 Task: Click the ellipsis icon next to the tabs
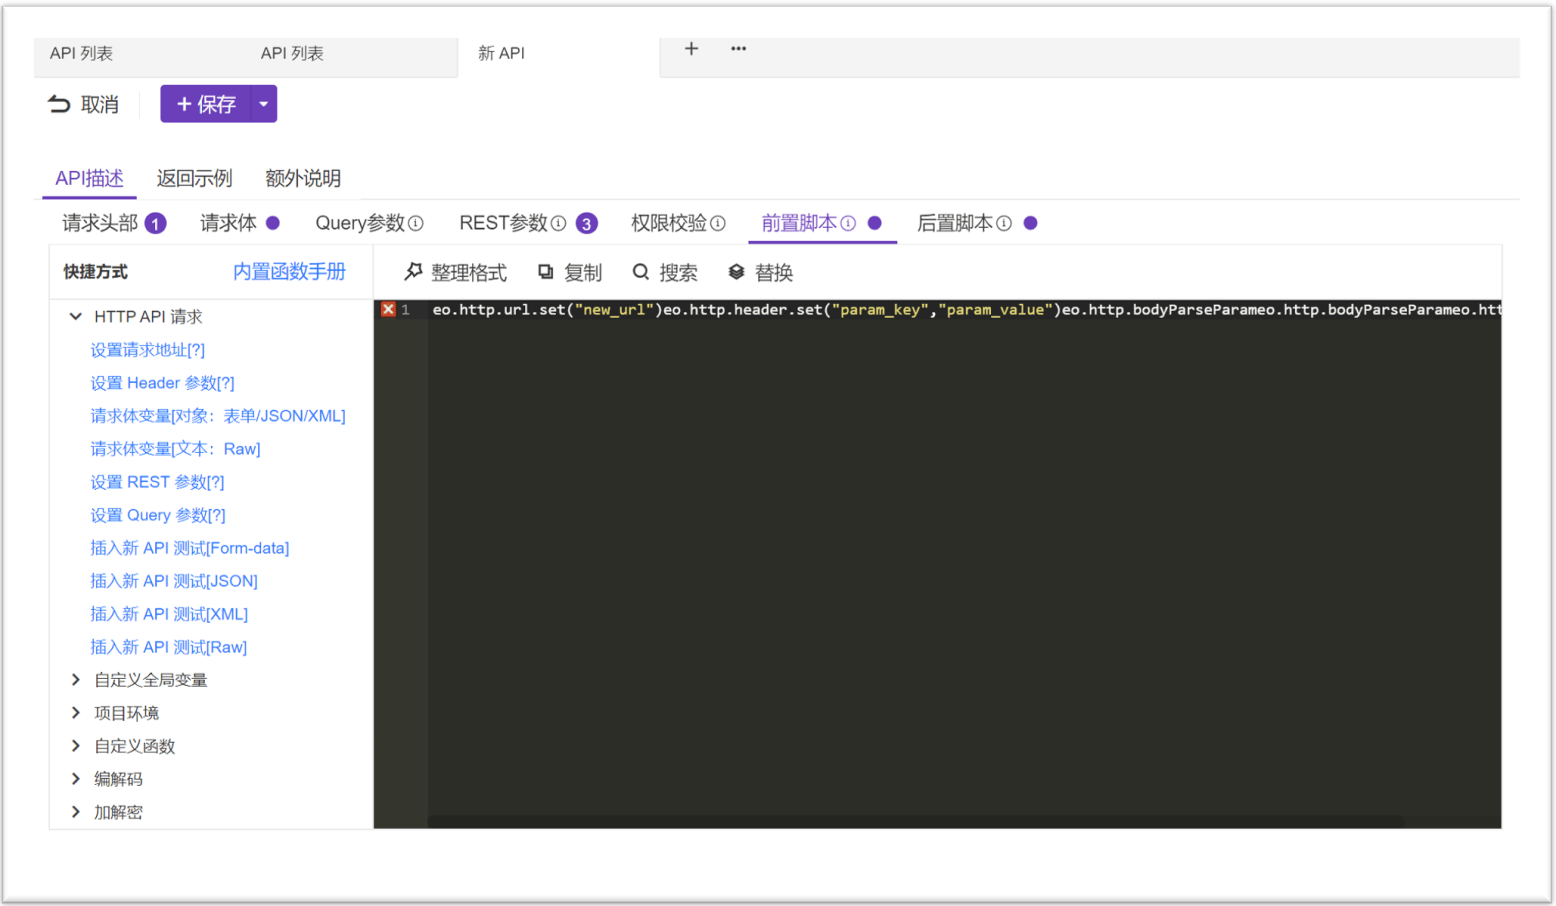(738, 48)
